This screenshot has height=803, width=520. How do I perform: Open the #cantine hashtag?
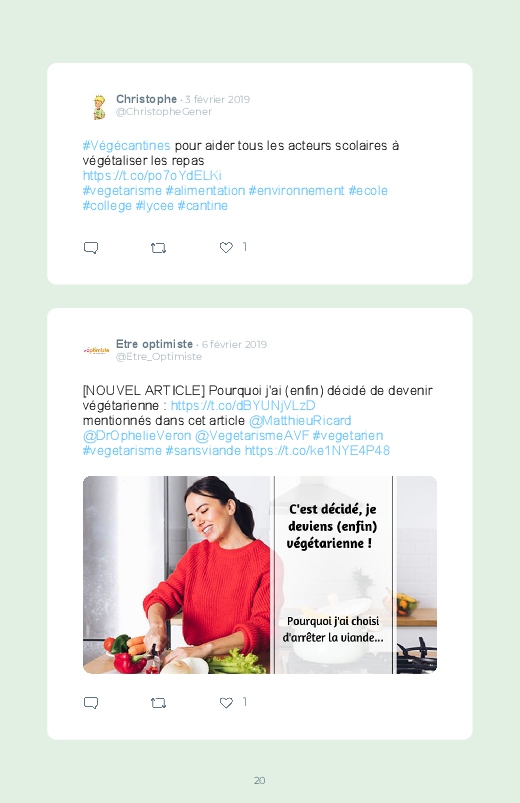pyautogui.click(x=202, y=205)
